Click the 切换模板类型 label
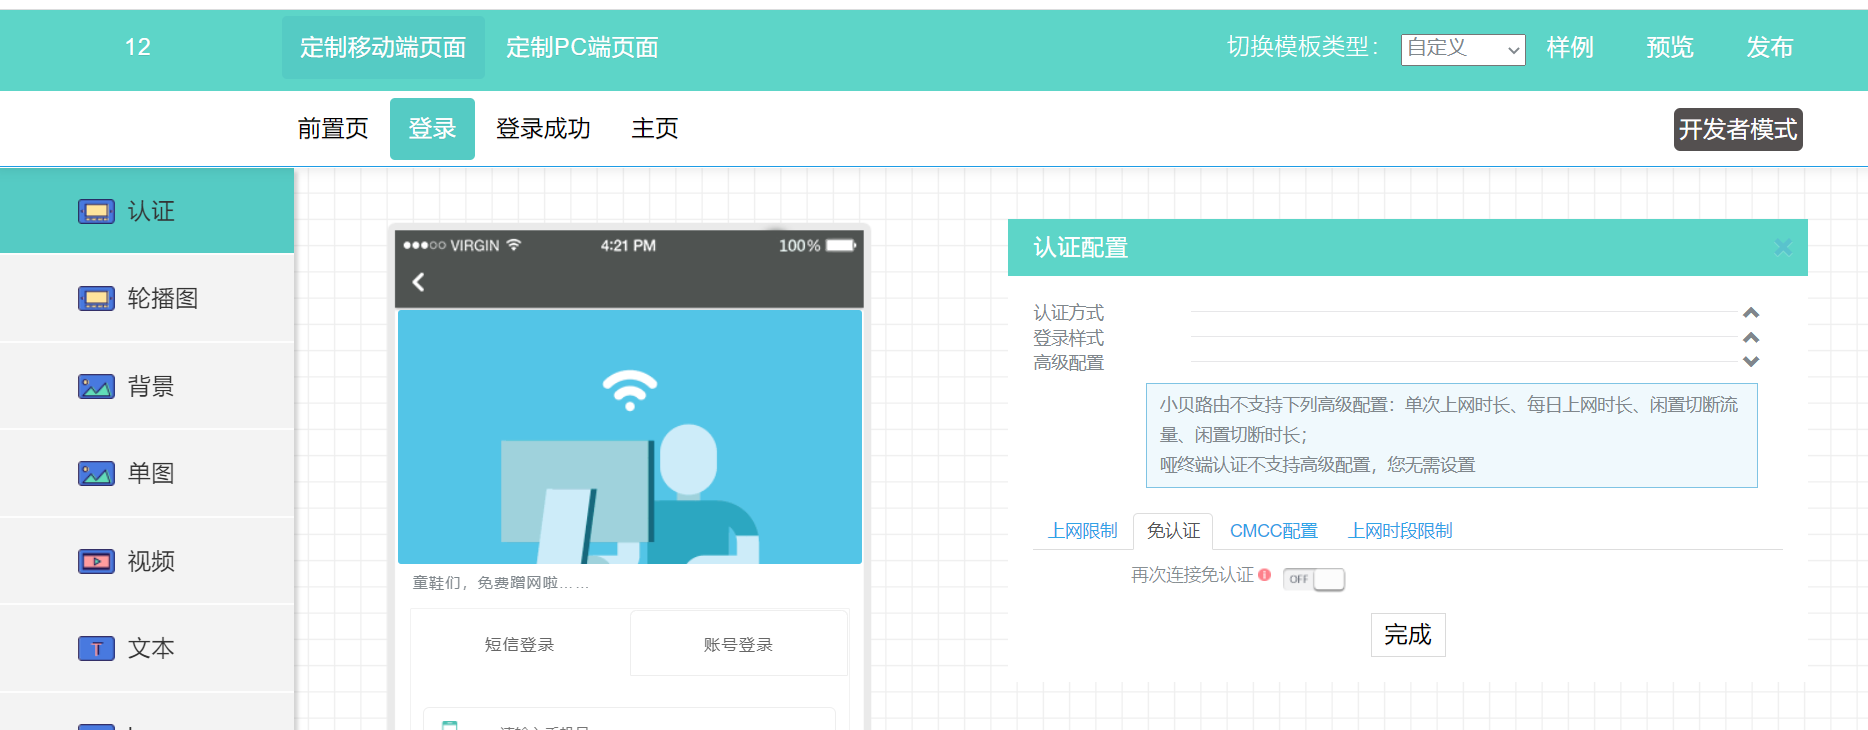The width and height of the screenshot is (1868, 730). (1303, 47)
